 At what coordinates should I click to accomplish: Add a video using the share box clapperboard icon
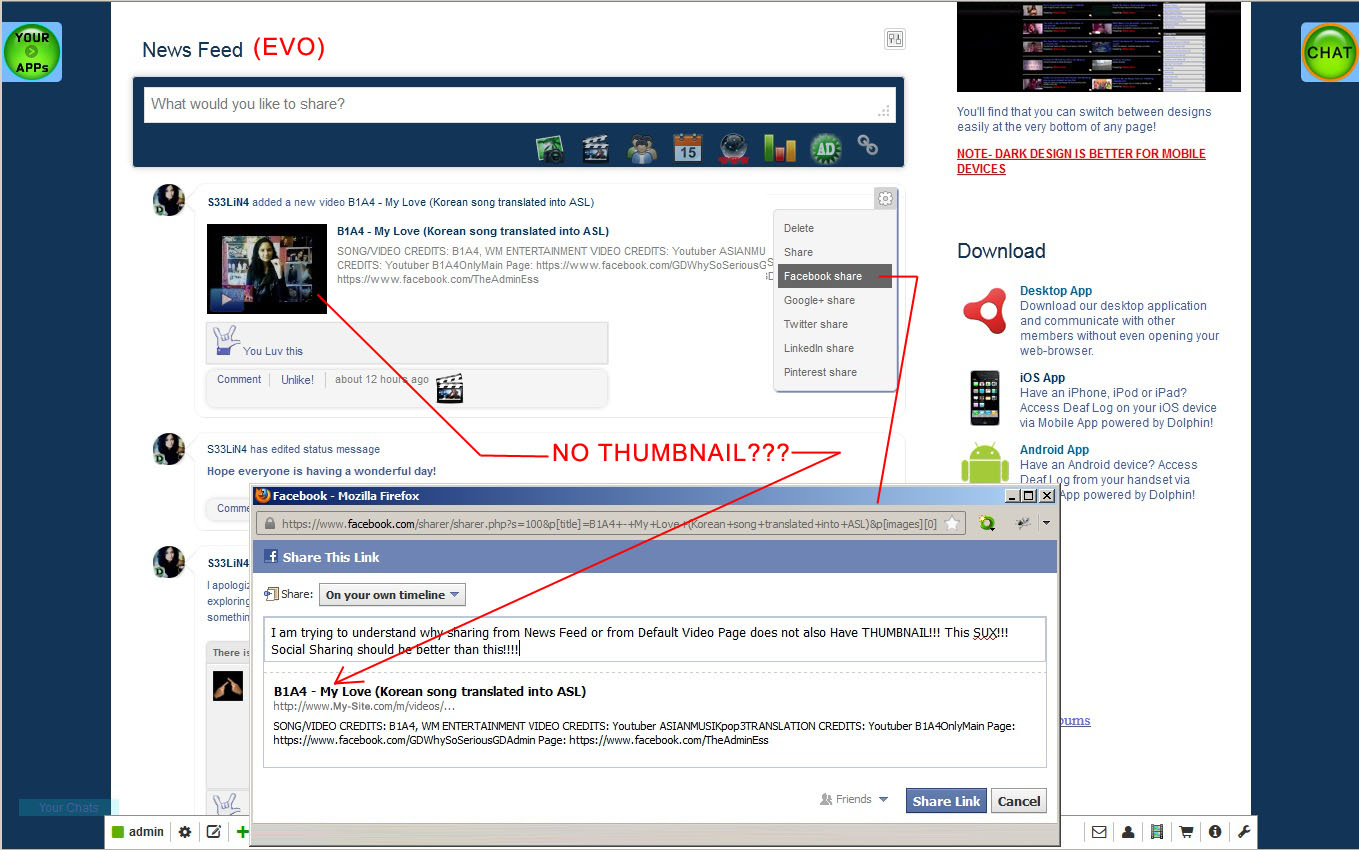[x=596, y=148]
